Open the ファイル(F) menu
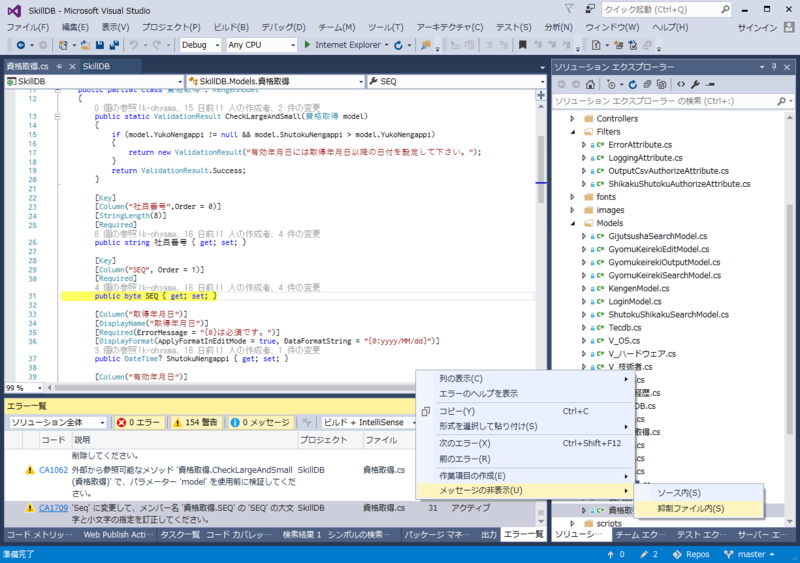The width and height of the screenshot is (800, 563). 28,28
